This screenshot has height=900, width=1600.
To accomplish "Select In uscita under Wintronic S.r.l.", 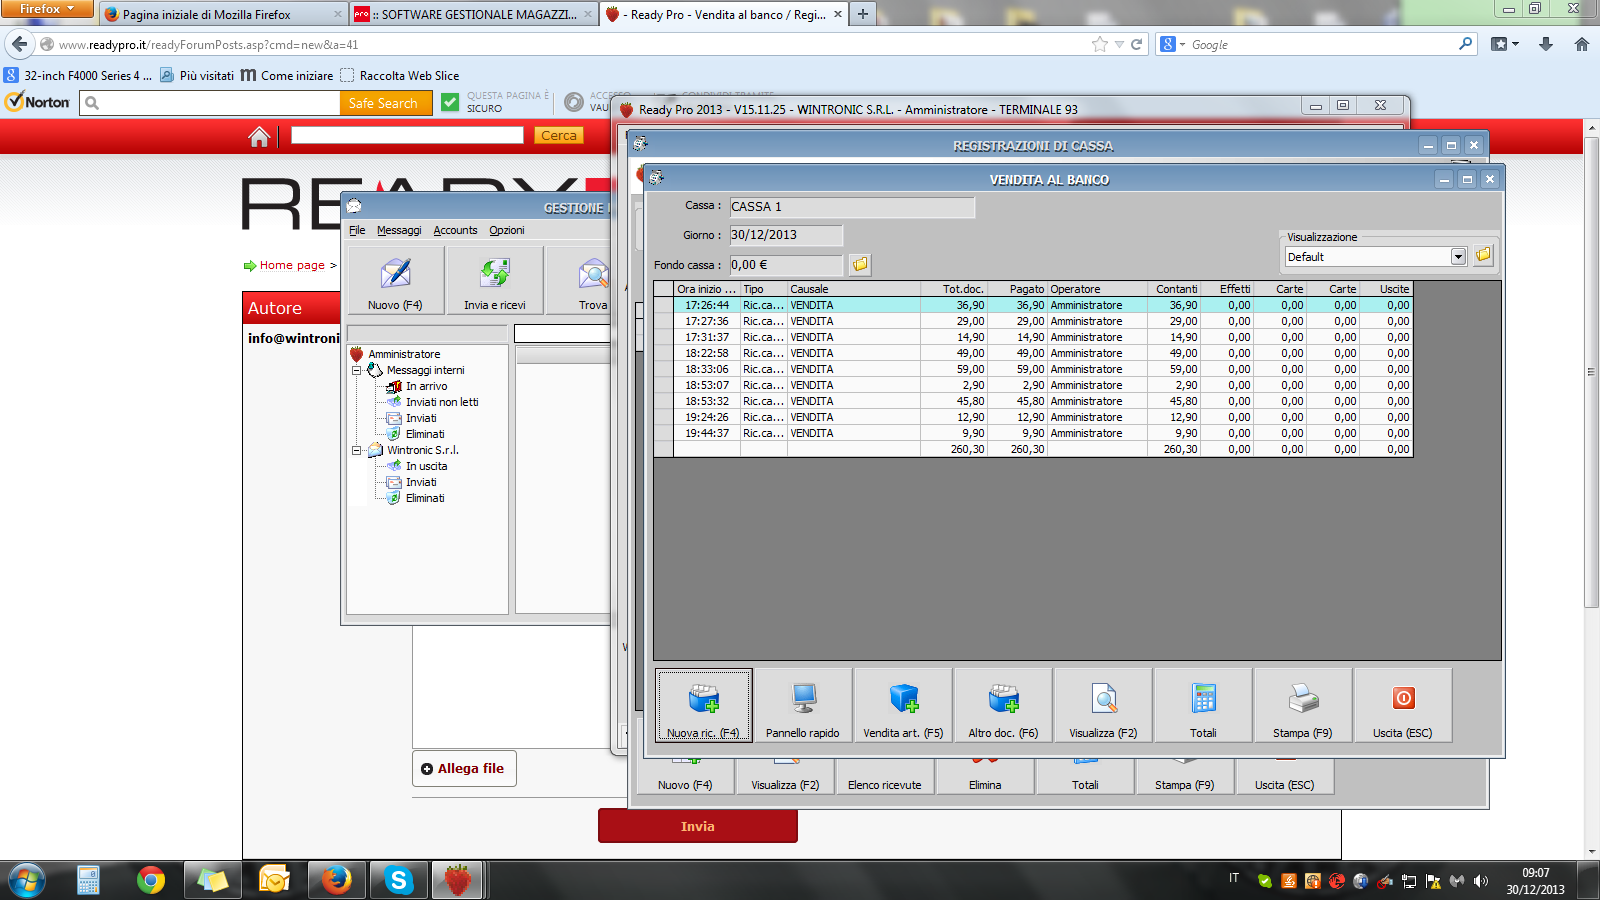I will [x=426, y=466].
